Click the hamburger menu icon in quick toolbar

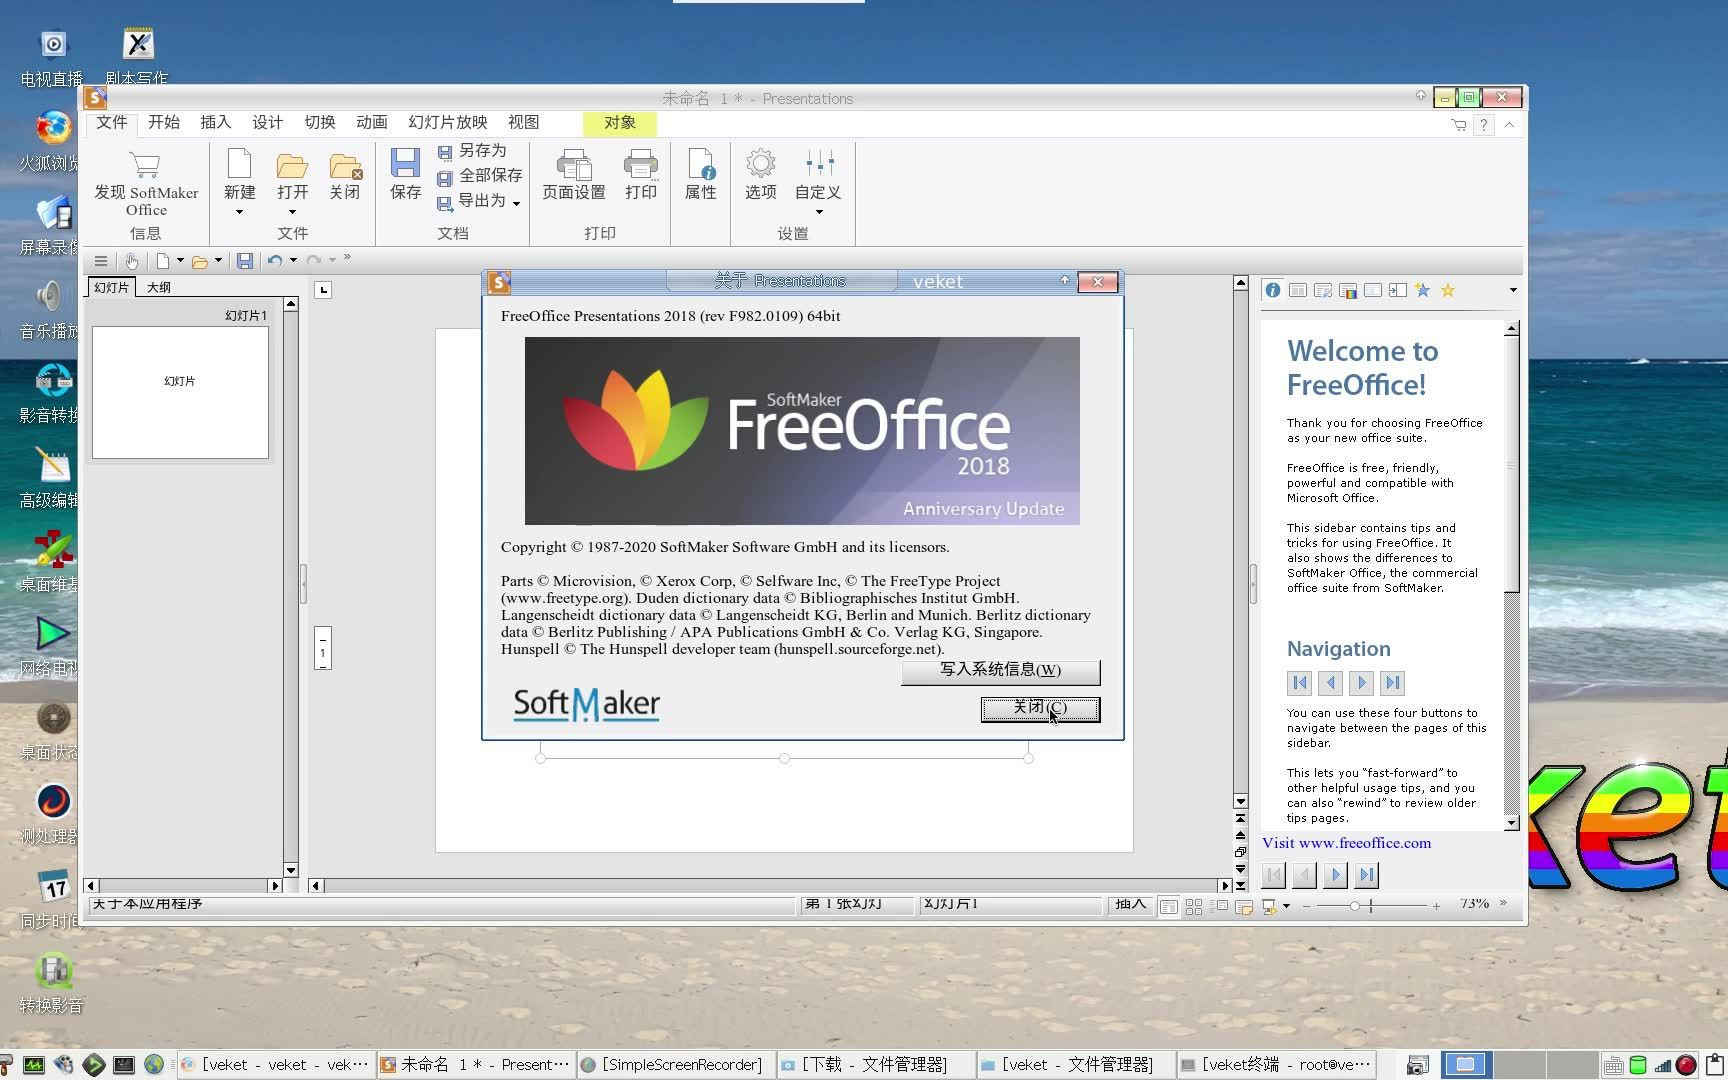point(101,261)
